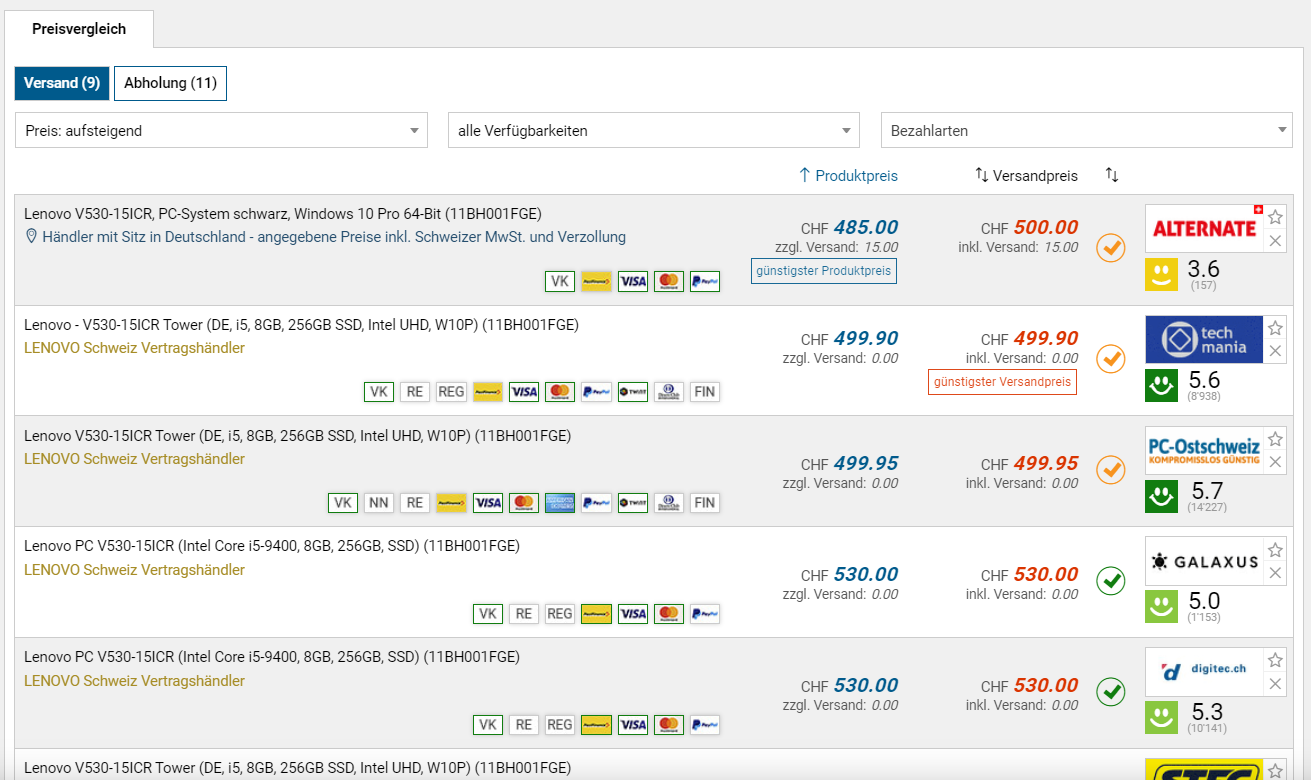Click the green smiley rating for PC-Ostschweiz

click(1161, 497)
